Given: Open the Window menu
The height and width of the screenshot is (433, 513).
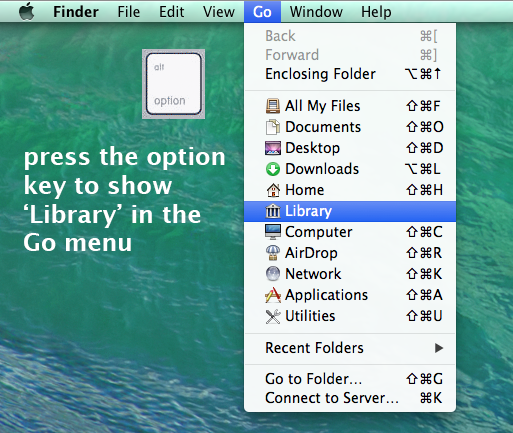Looking at the screenshot, I should tap(316, 12).
